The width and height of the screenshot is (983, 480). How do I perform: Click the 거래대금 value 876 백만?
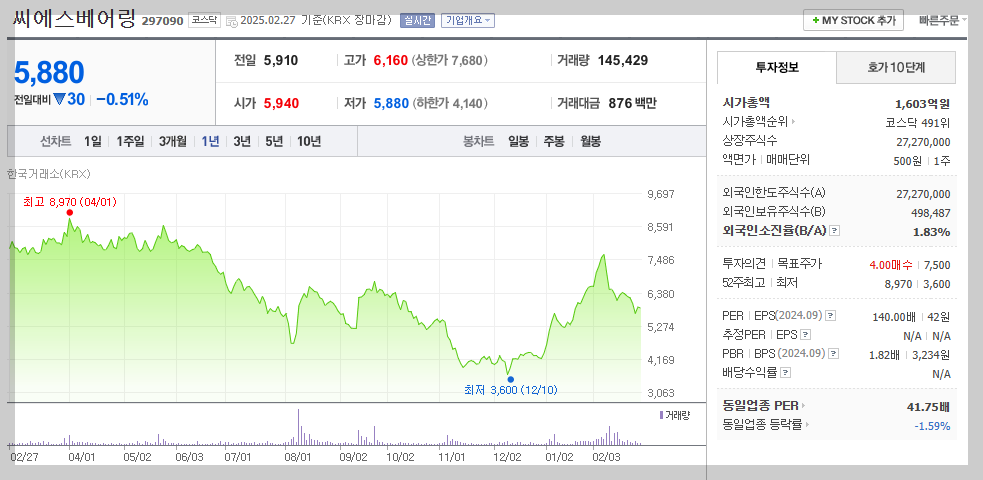pos(633,103)
